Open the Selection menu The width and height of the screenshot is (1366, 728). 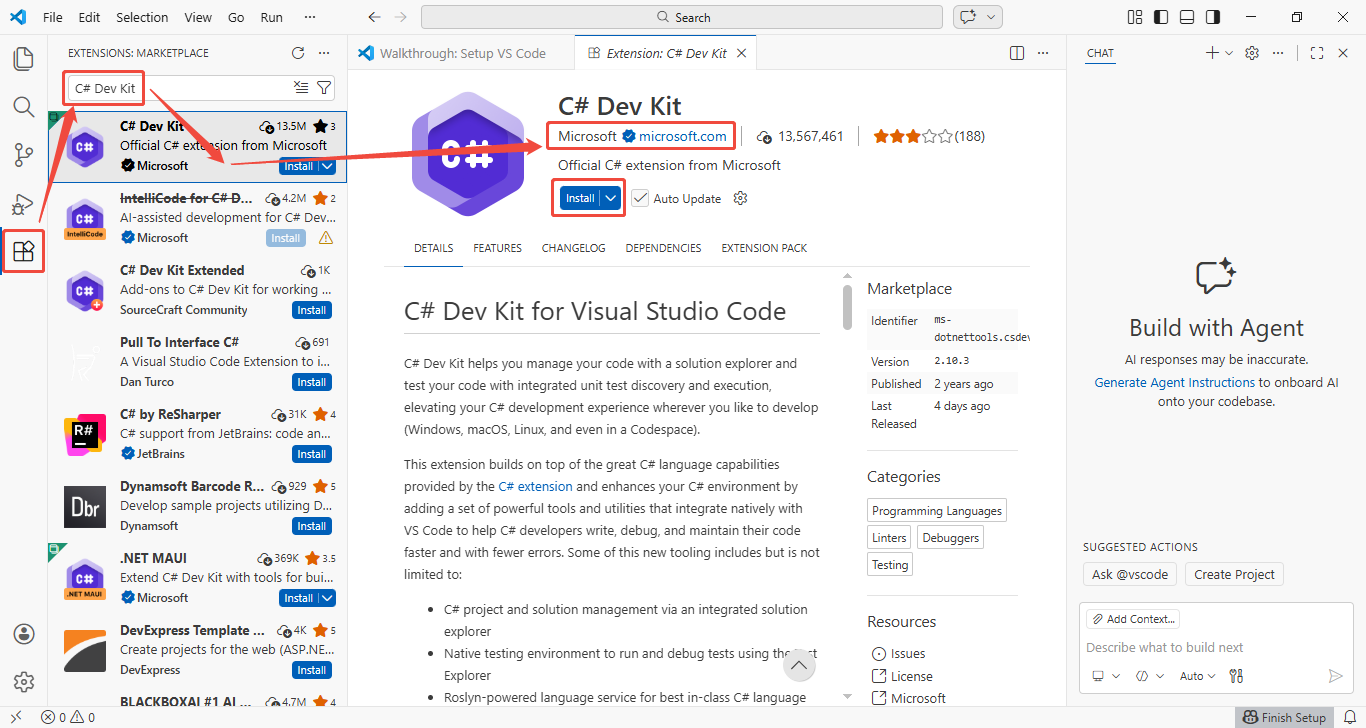(x=142, y=17)
